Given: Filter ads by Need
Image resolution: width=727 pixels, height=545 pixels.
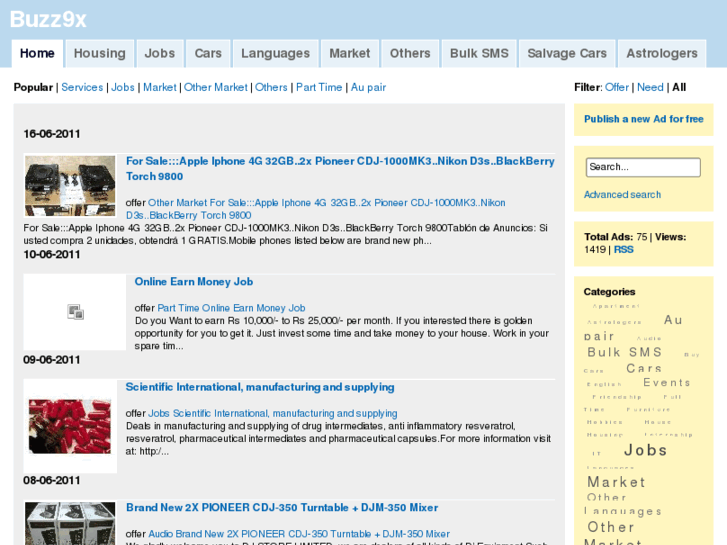Looking at the screenshot, I should (650, 87).
